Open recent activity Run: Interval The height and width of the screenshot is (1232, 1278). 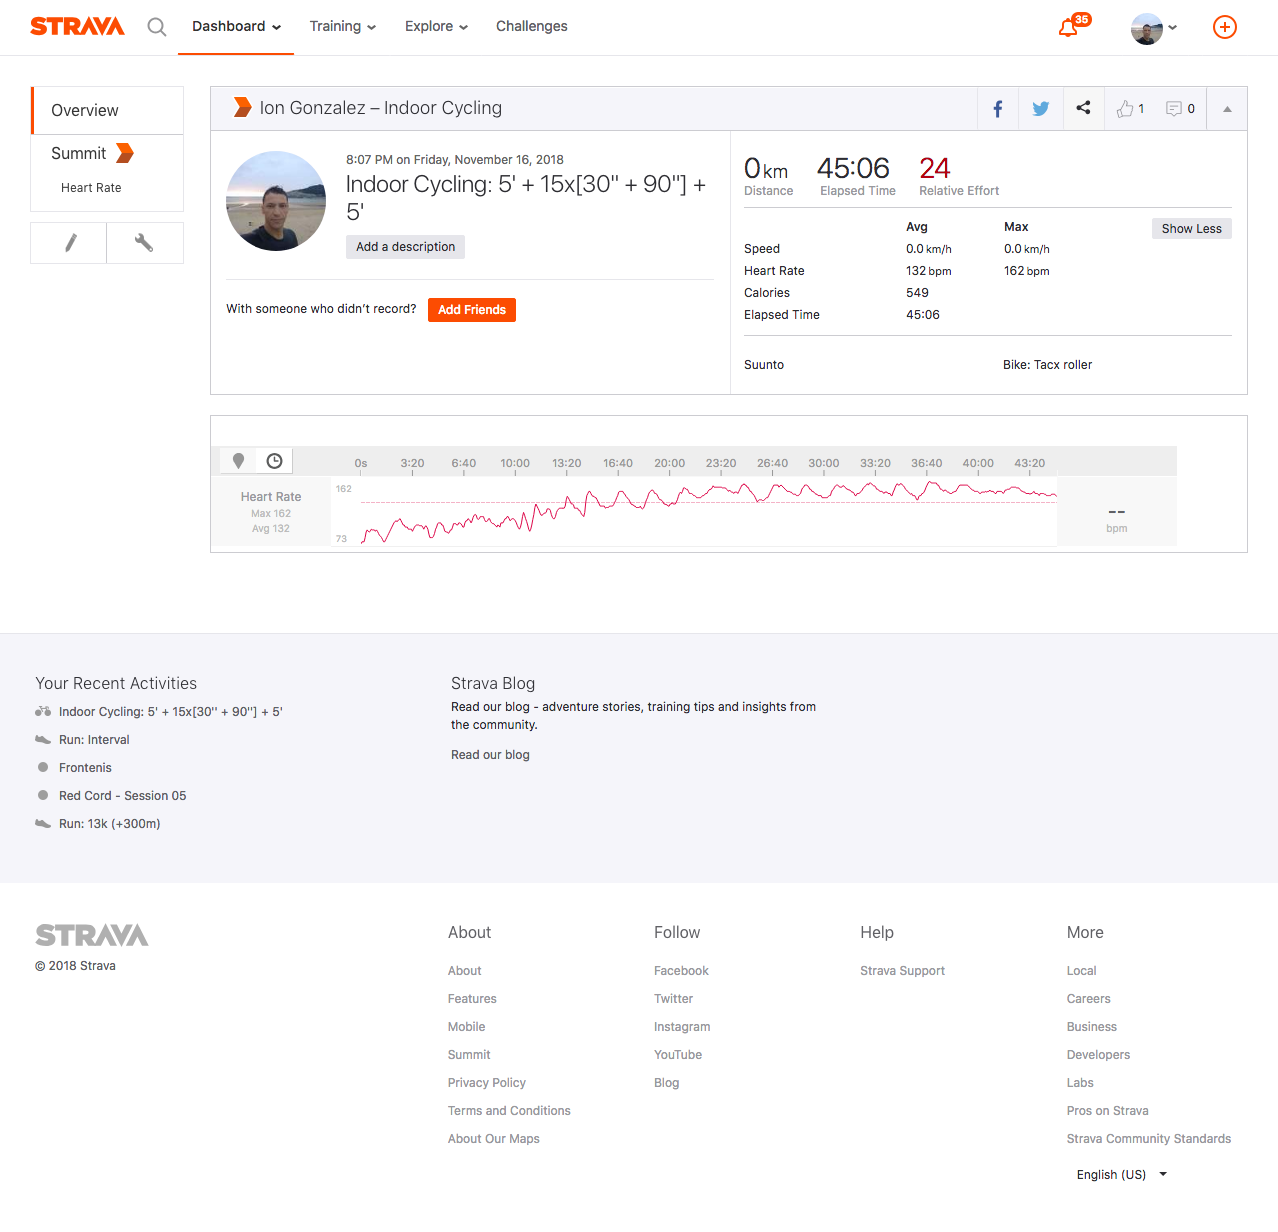click(x=94, y=740)
